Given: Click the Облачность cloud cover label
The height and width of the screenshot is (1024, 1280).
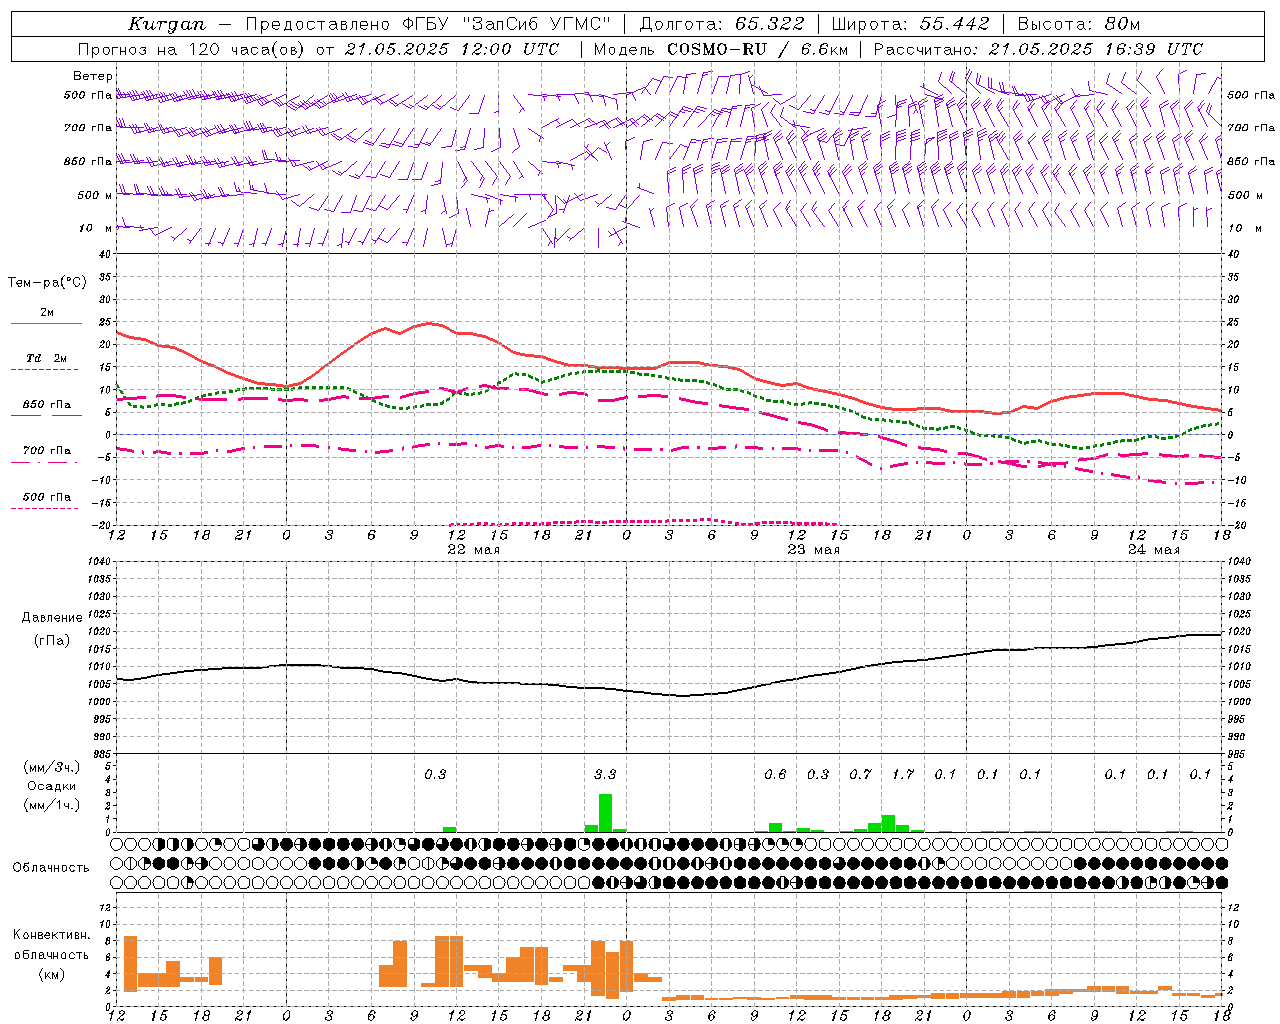Looking at the screenshot, I should tap(51, 868).
